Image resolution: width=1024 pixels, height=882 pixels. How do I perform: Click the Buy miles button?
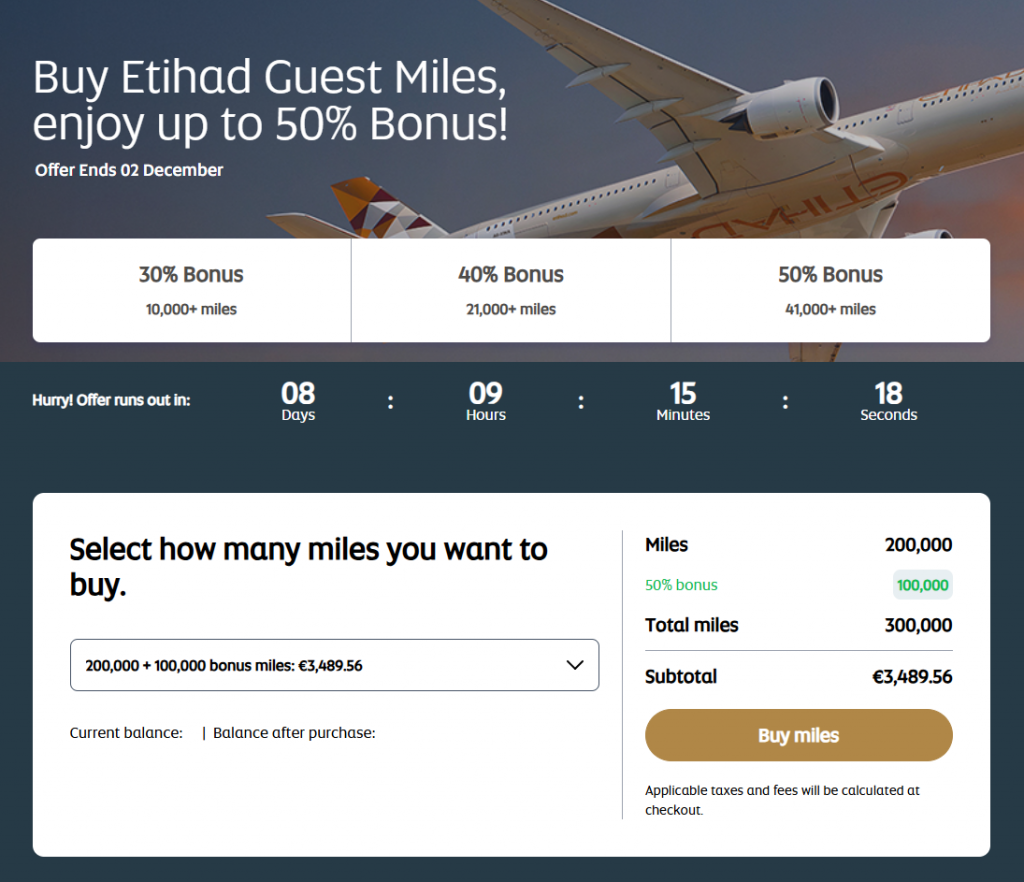[x=798, y=734]
